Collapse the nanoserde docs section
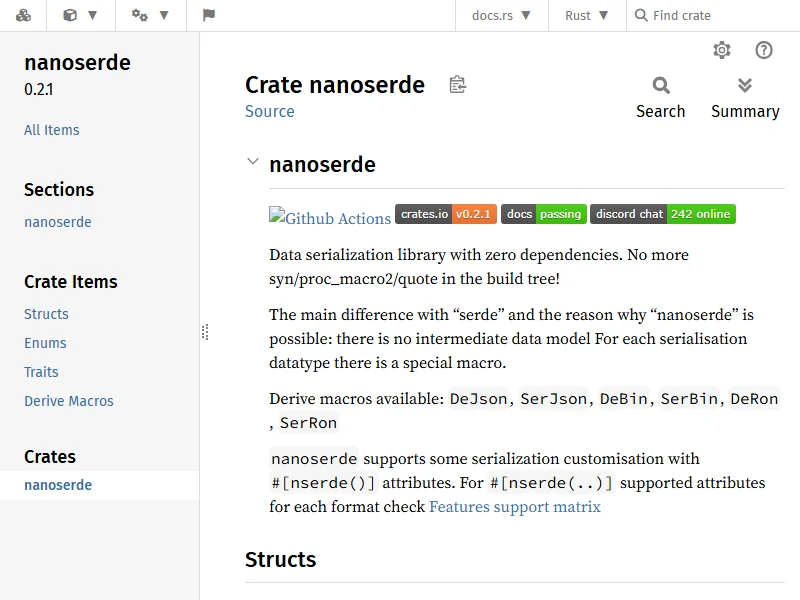The image size is (800, 600). [253, 162]
